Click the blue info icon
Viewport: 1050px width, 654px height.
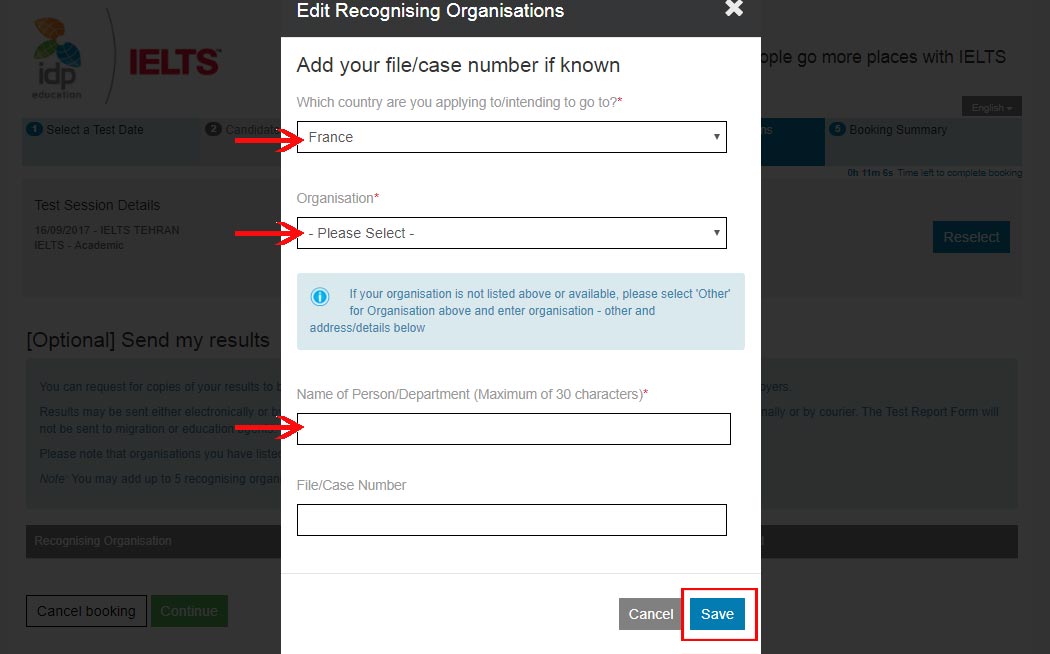[320, 296]
